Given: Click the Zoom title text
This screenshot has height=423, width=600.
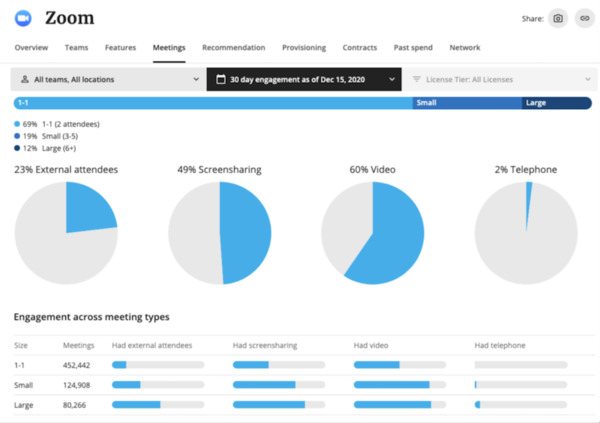Looking at the screenshot, I should coord(70,18).
